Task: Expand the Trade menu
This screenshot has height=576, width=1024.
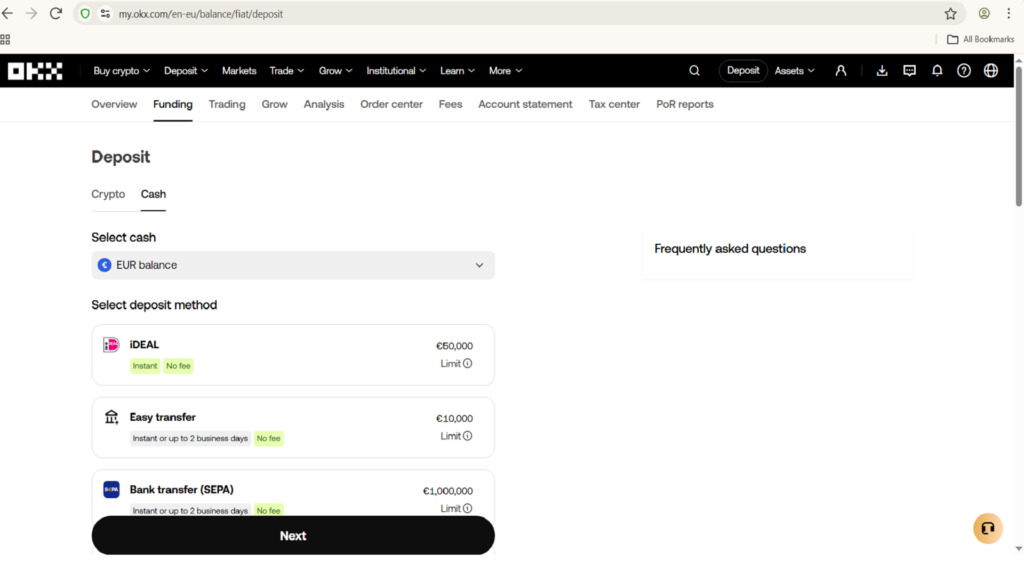Action: 287,71
